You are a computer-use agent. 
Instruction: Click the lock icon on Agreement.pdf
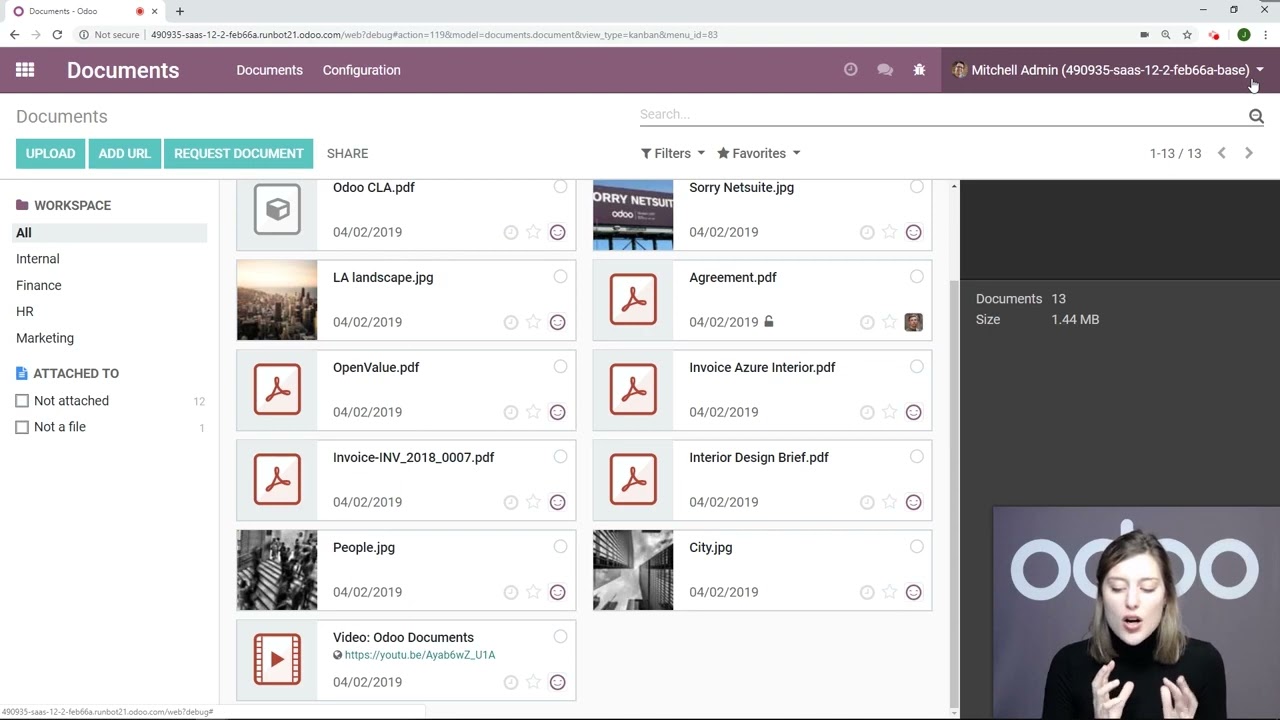(x=768, y=322)
